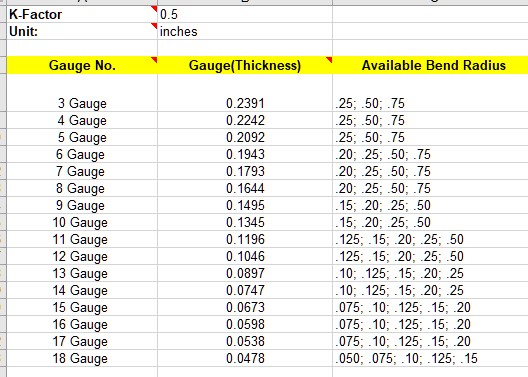This screenshot has height=377, width=528.
Task: Select thickness value 0.1046
Action: (245, 256)
